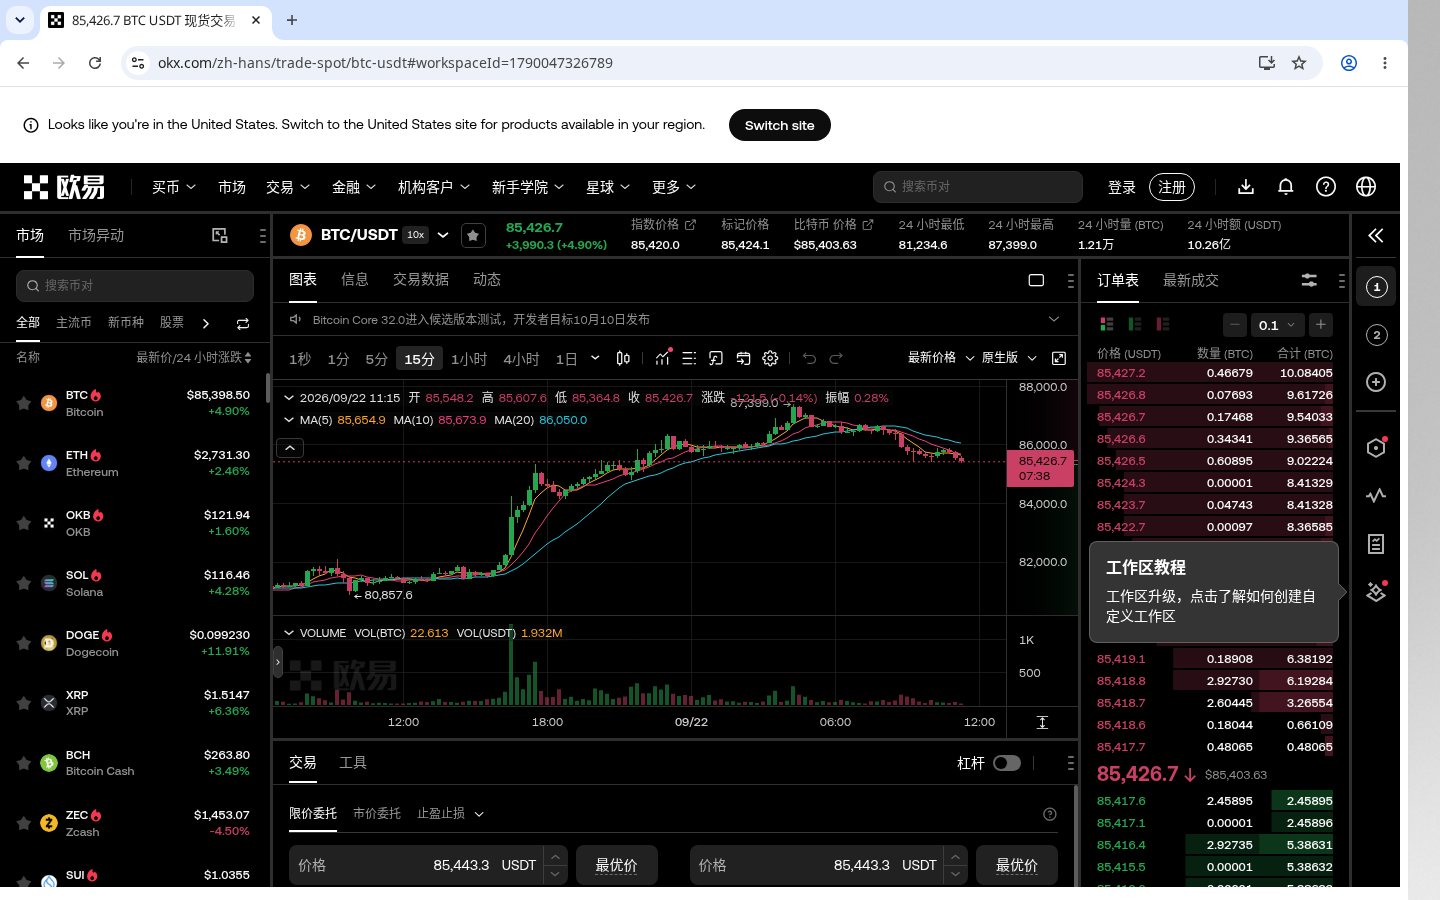Switch to workspace 1
The image size is (1440, 900).
1376,287
